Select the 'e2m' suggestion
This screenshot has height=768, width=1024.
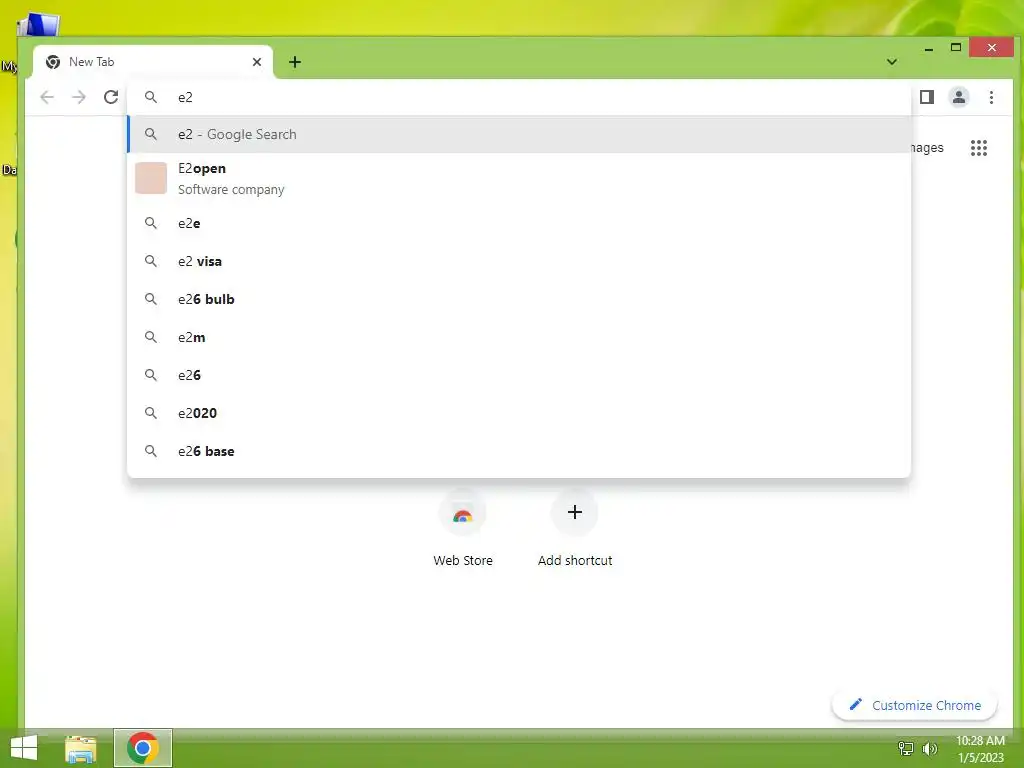519,337
